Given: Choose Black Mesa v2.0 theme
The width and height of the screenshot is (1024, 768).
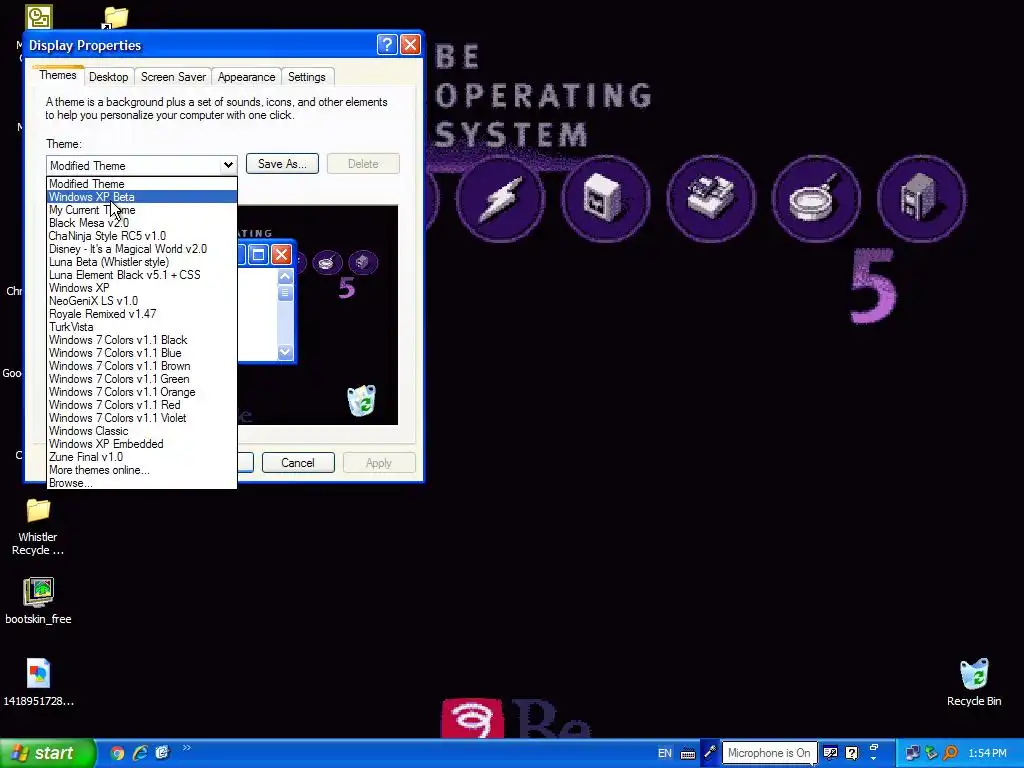Looking at the screenshot, I should (142, 223).
